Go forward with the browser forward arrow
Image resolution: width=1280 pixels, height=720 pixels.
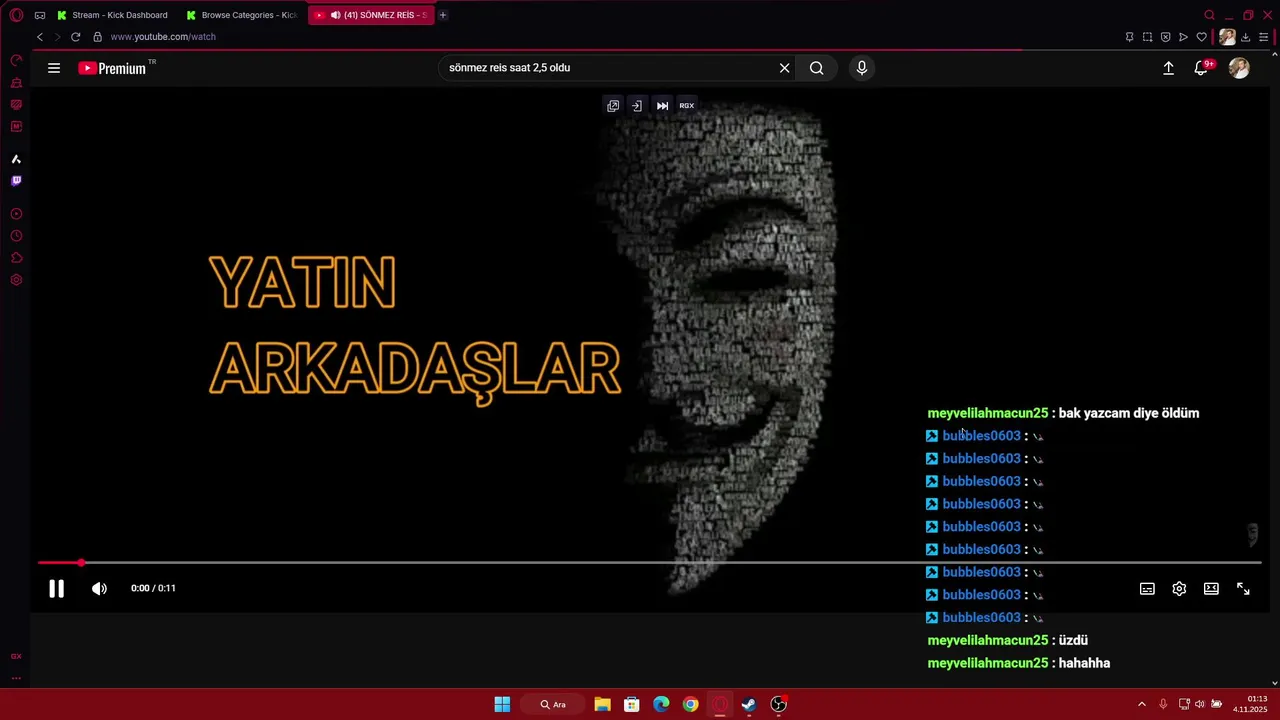click(x=57, y=37)
